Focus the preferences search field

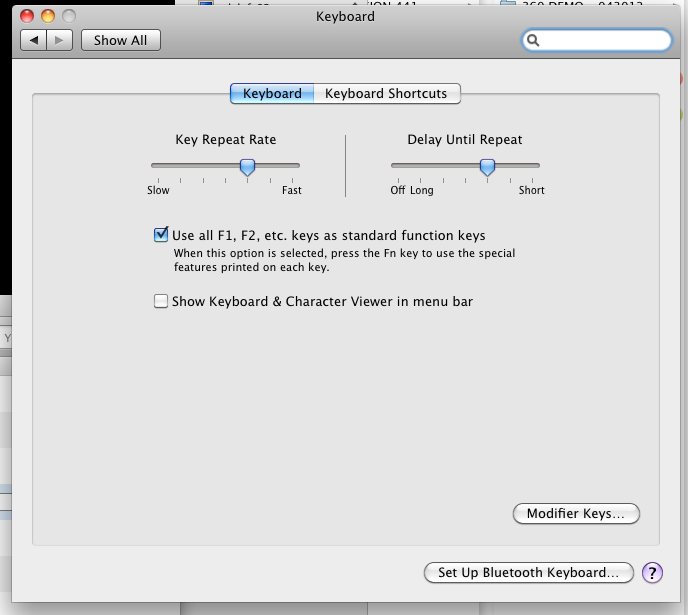tap(597, 40)
